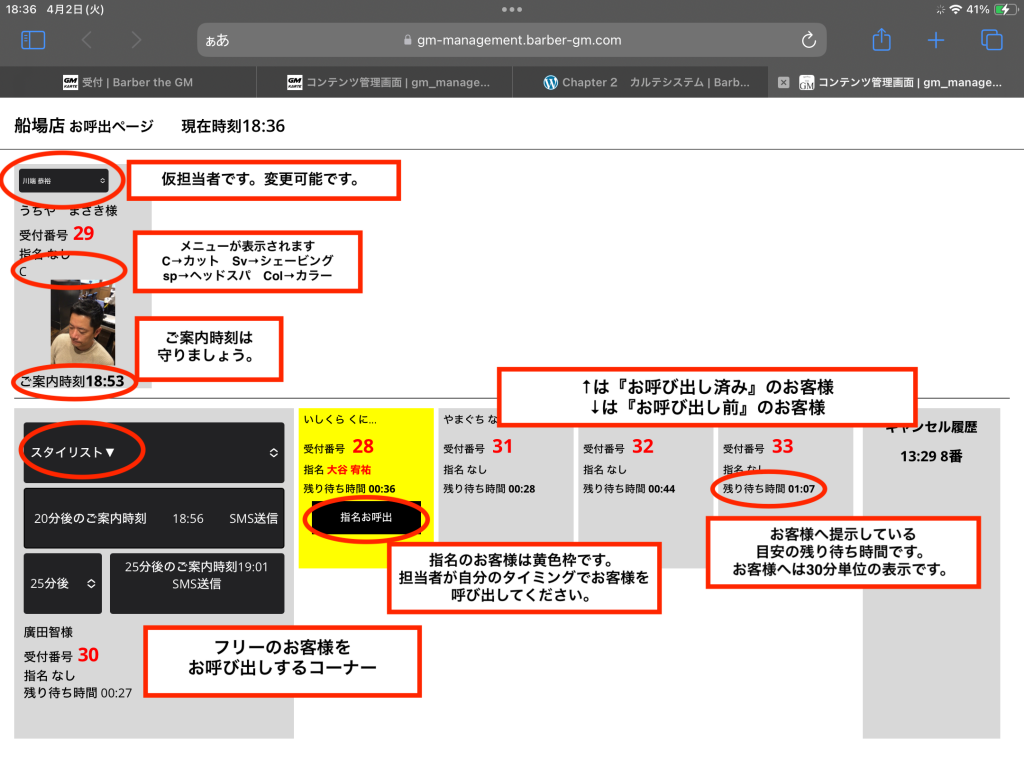1024x768 pixels.
Task: Open a new tab with plus icon
Action: coord(935,40)
